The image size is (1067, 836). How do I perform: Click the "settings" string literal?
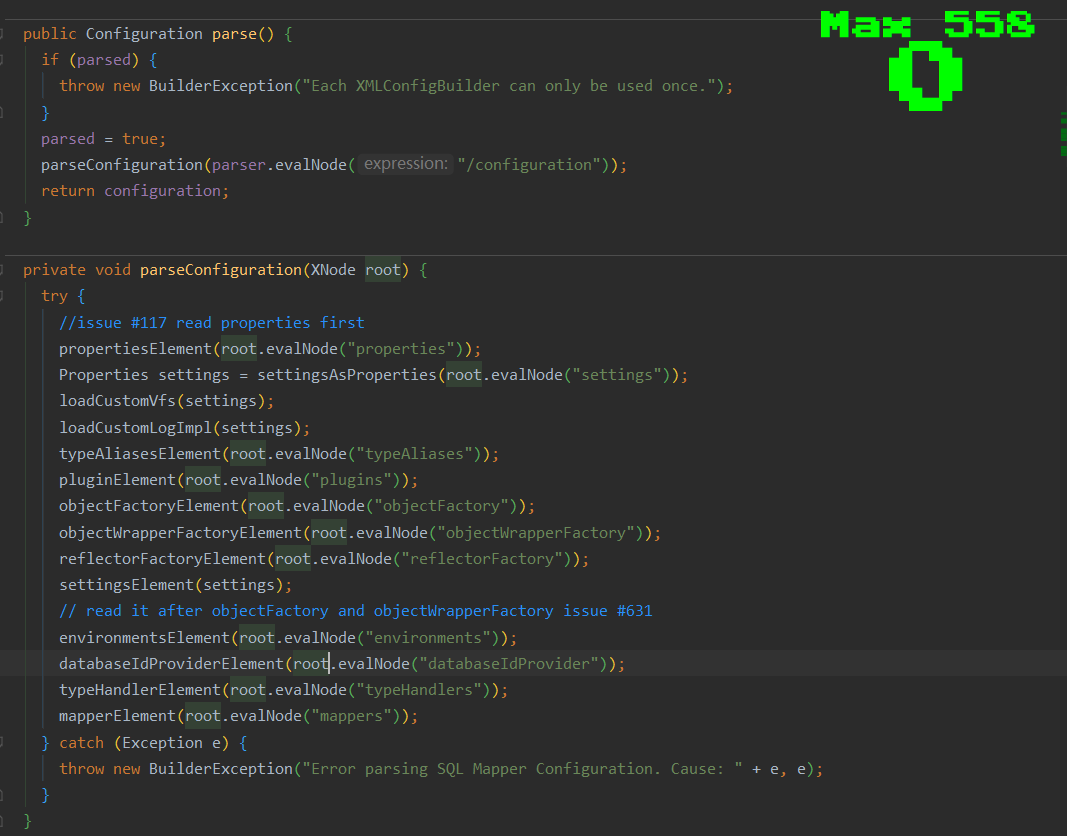617,375
